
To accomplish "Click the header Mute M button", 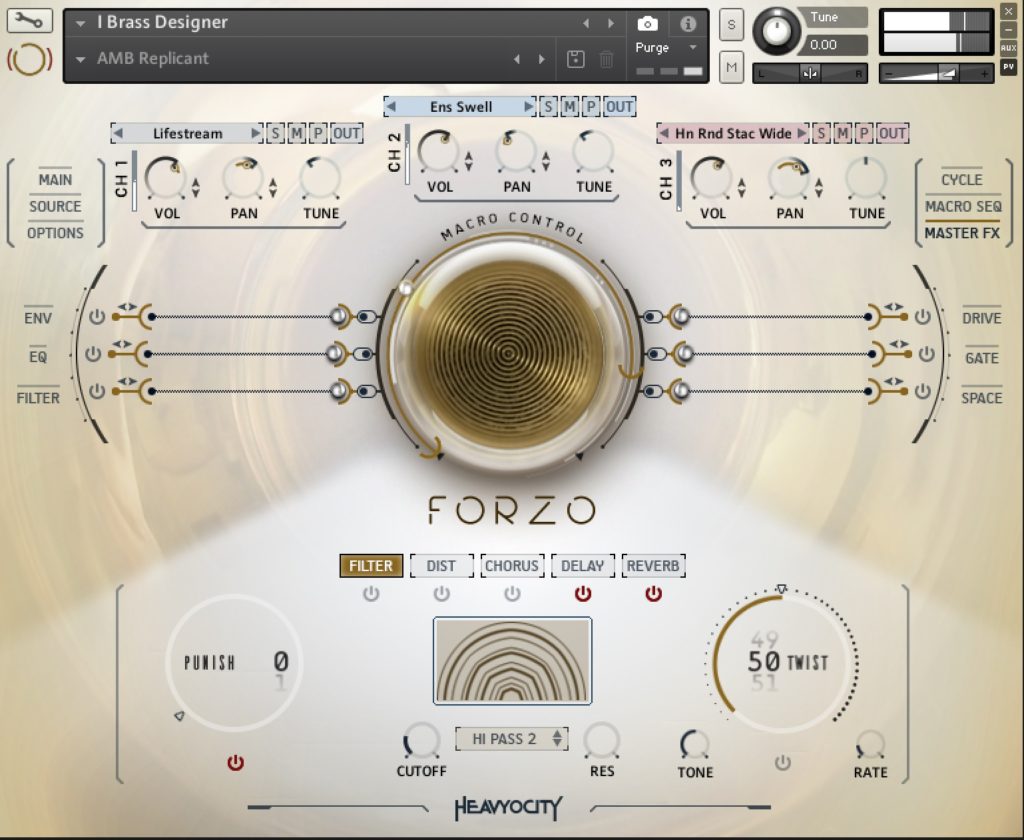I will 731,67.
